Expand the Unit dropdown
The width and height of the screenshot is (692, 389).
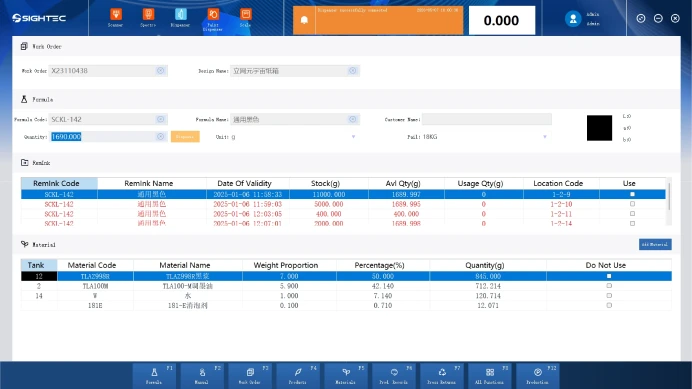tap(354, 137)
